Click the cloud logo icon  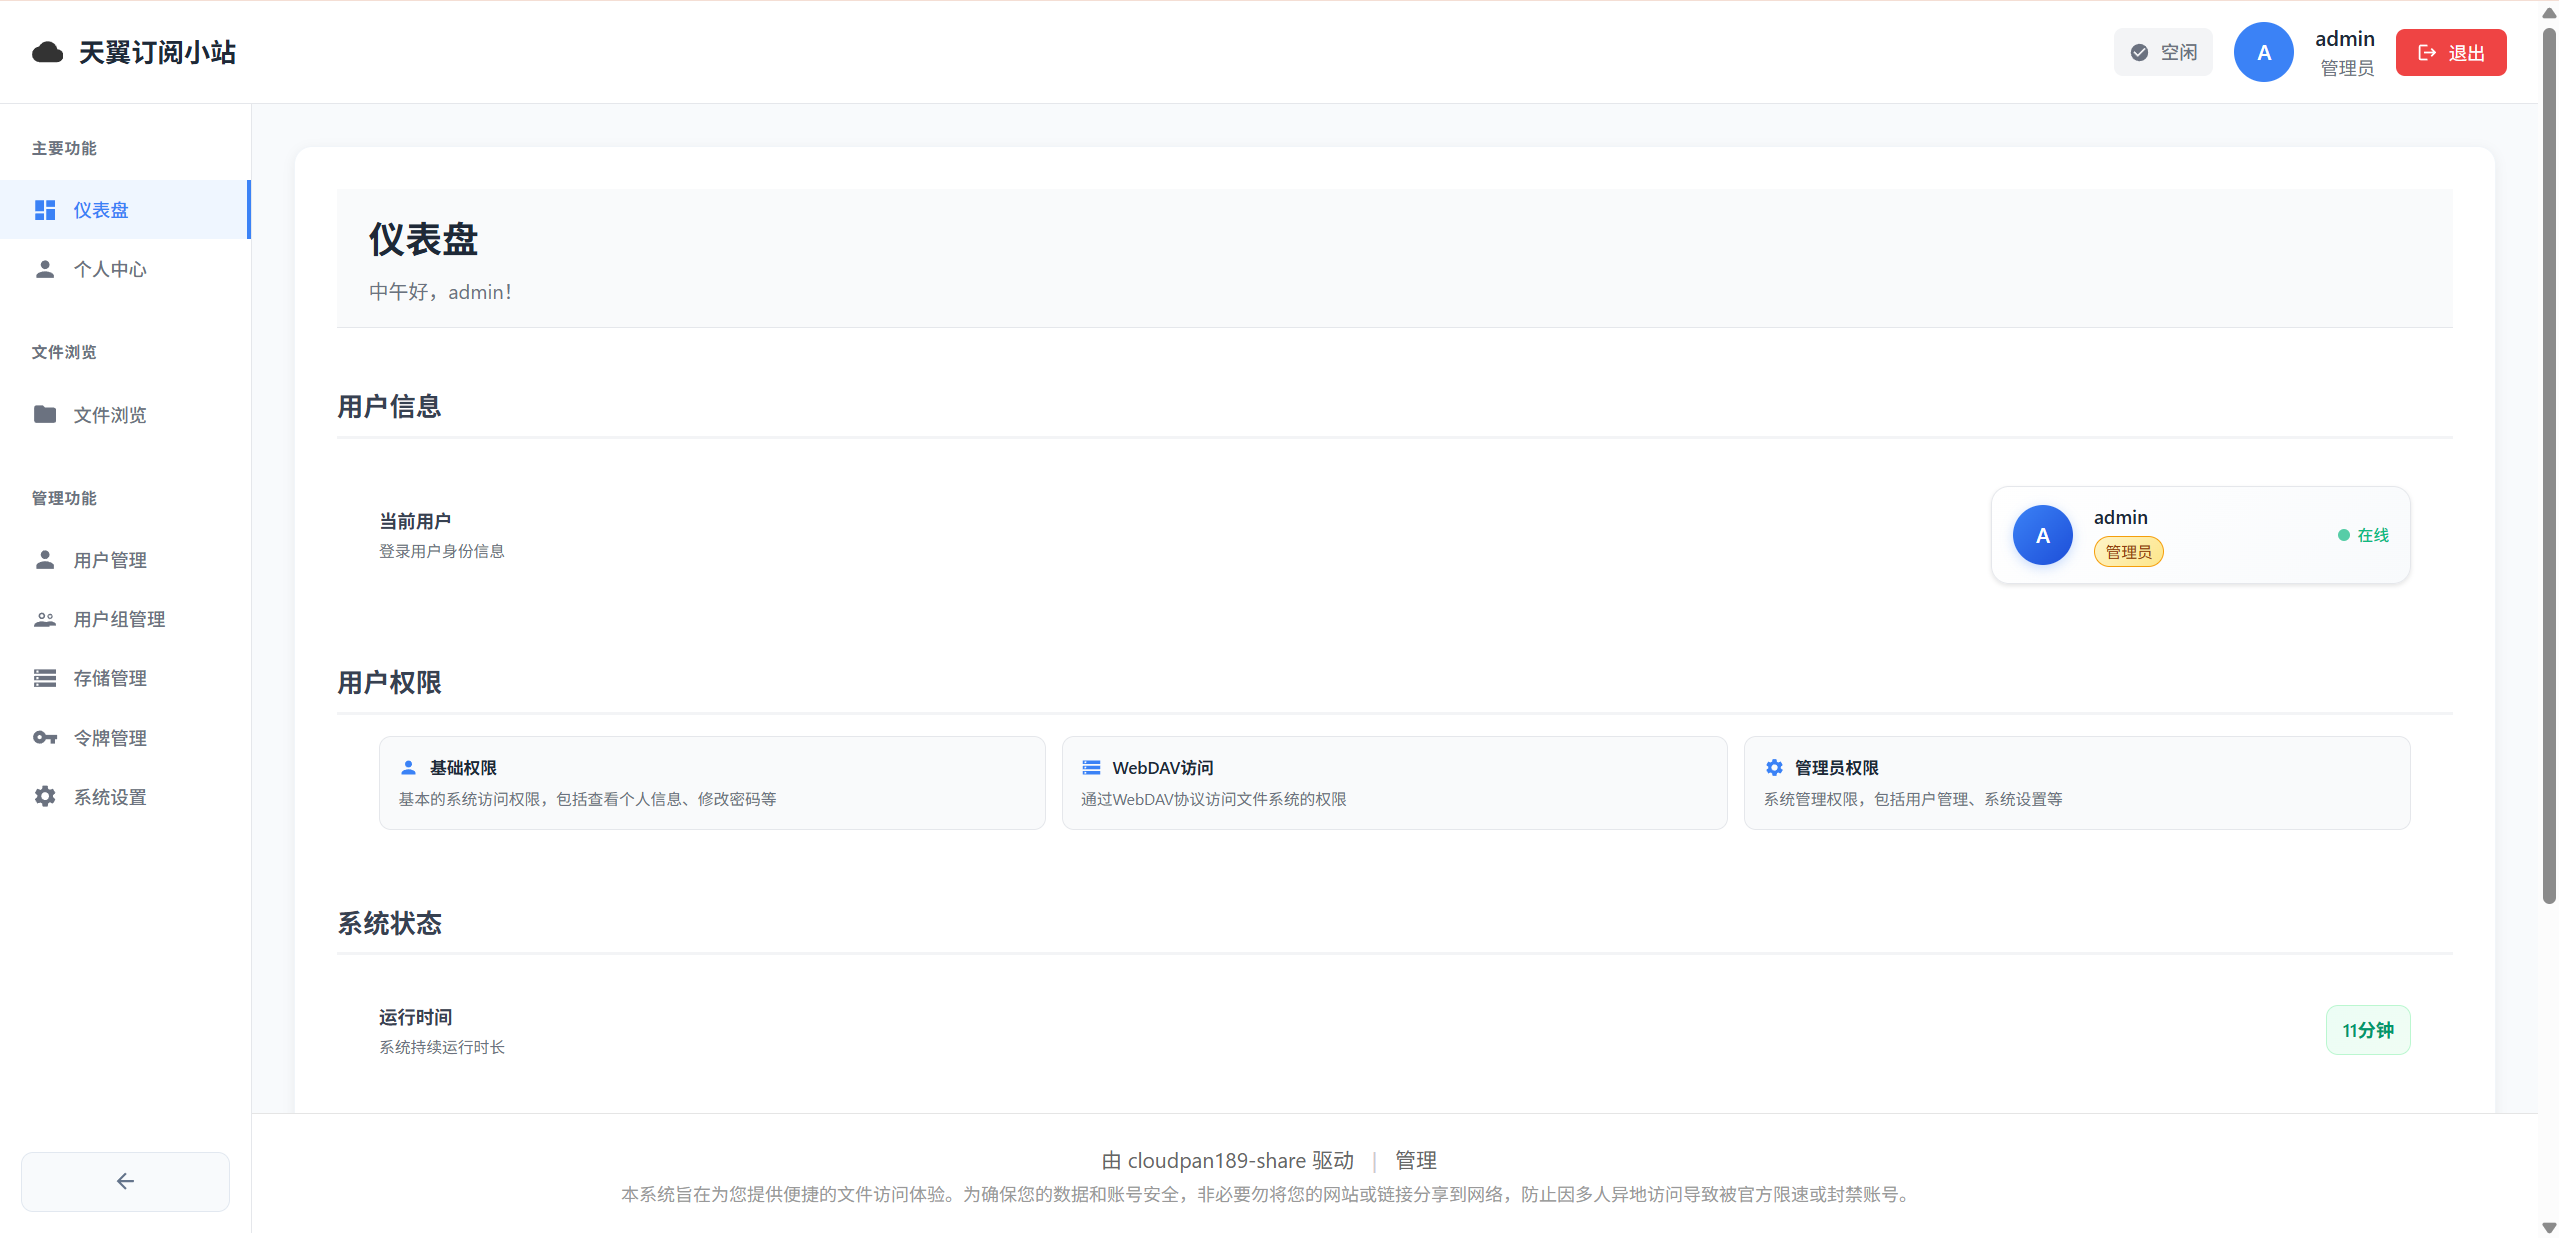pos(47,52)
